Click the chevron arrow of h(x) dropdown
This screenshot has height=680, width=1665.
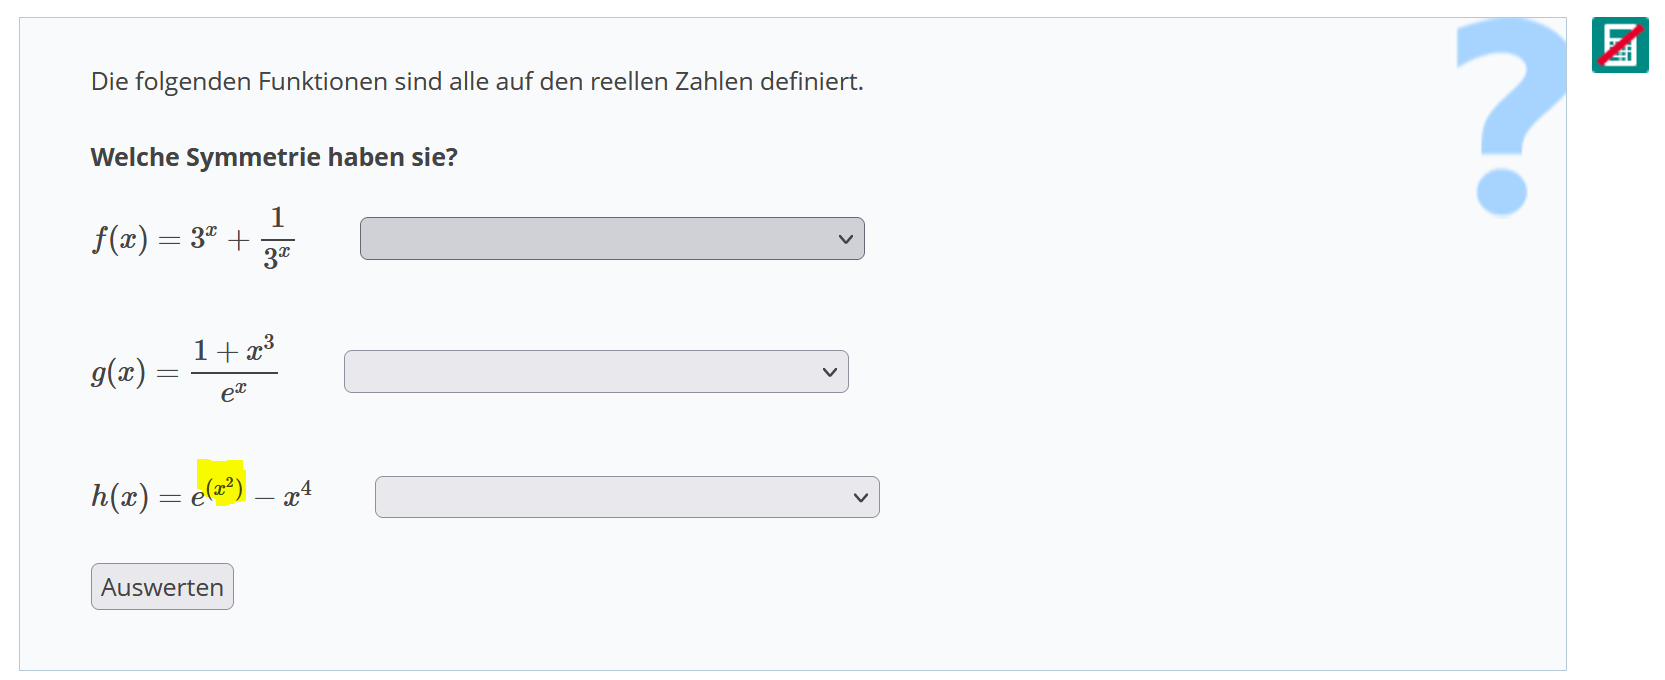(x=861, y=497)
